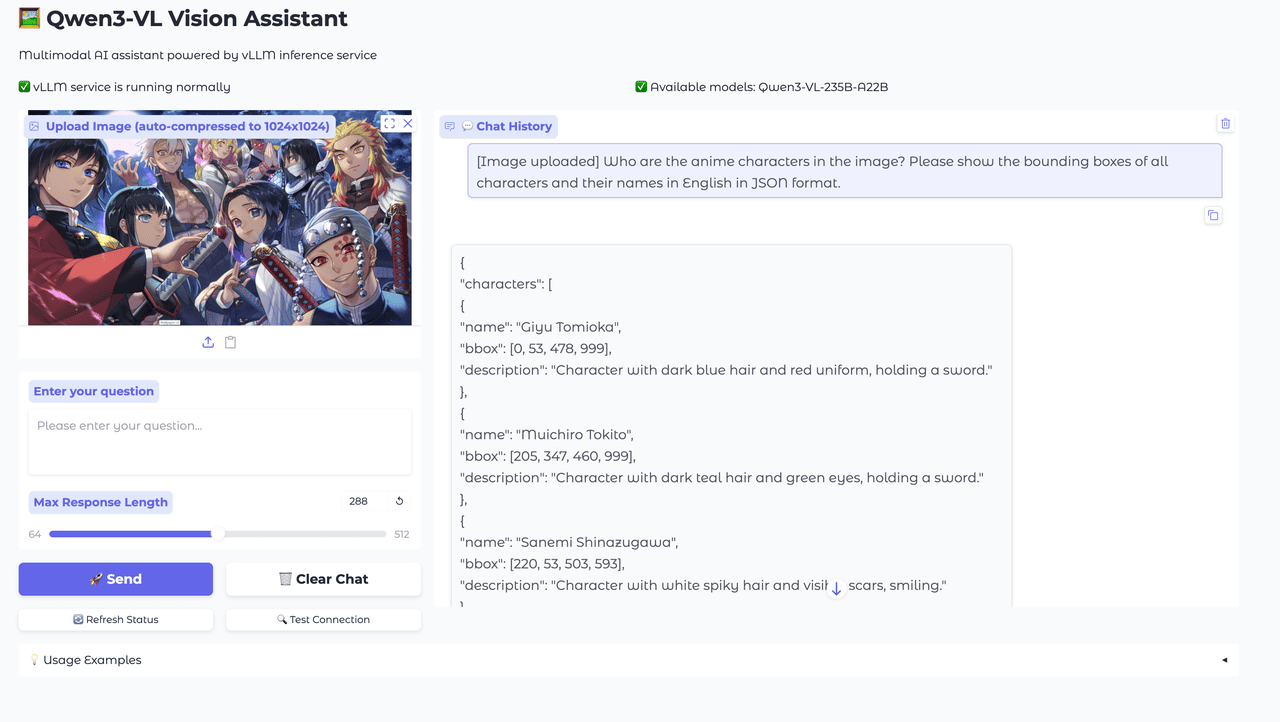Clear chat history with trash icon

coord(1225,124)
